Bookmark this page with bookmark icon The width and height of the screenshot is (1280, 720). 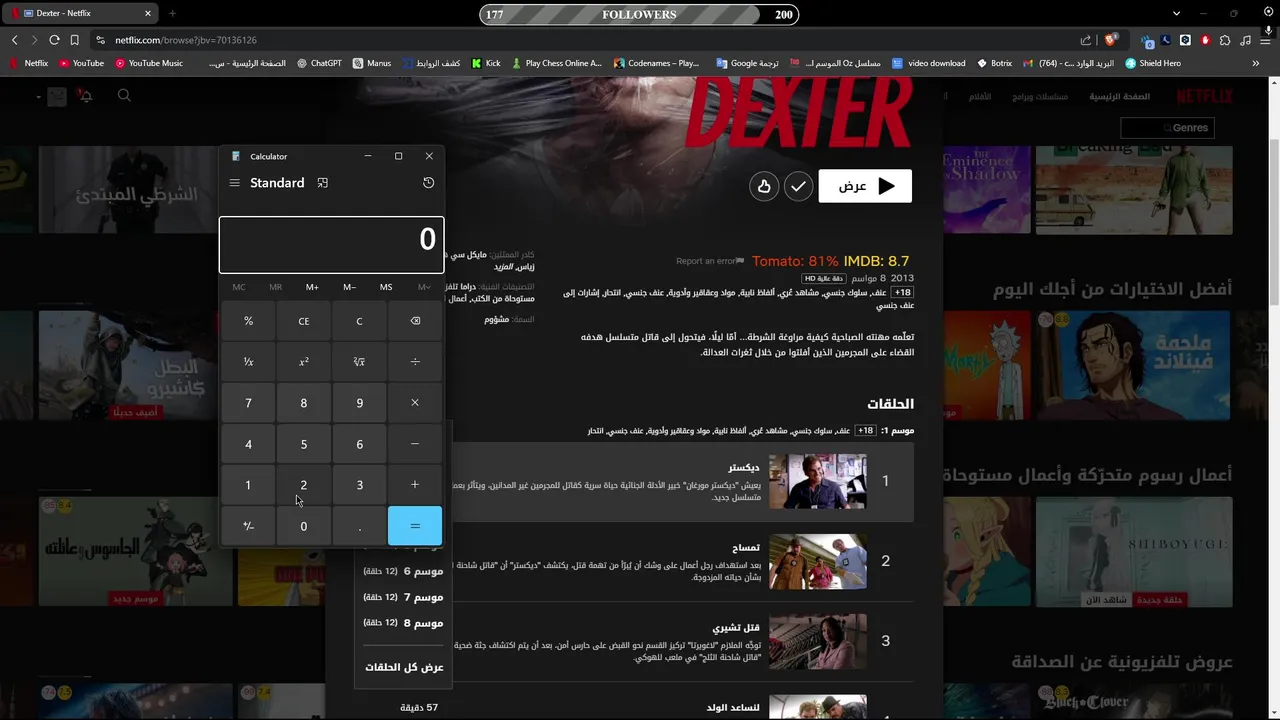(x=74, y=40)
